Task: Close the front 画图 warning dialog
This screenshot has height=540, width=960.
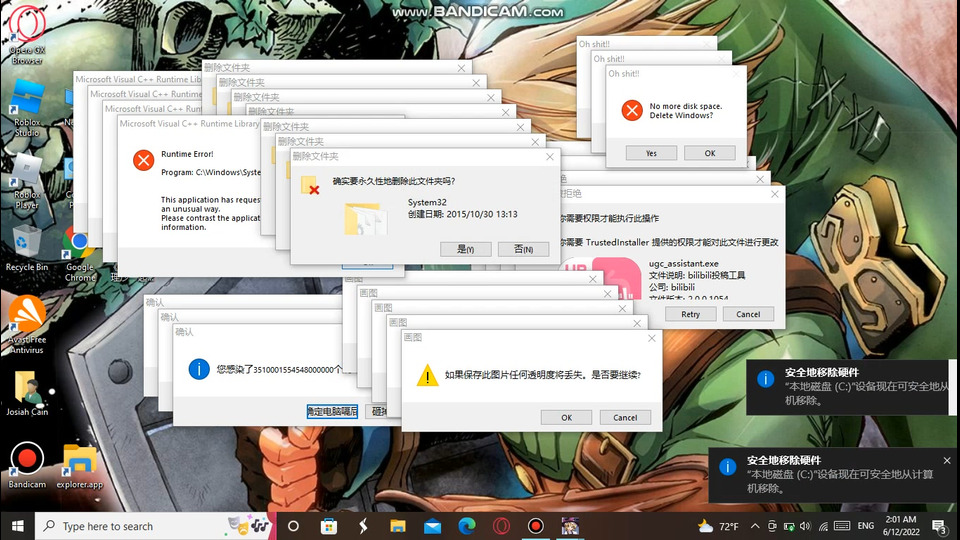Action: click(651, 338)
